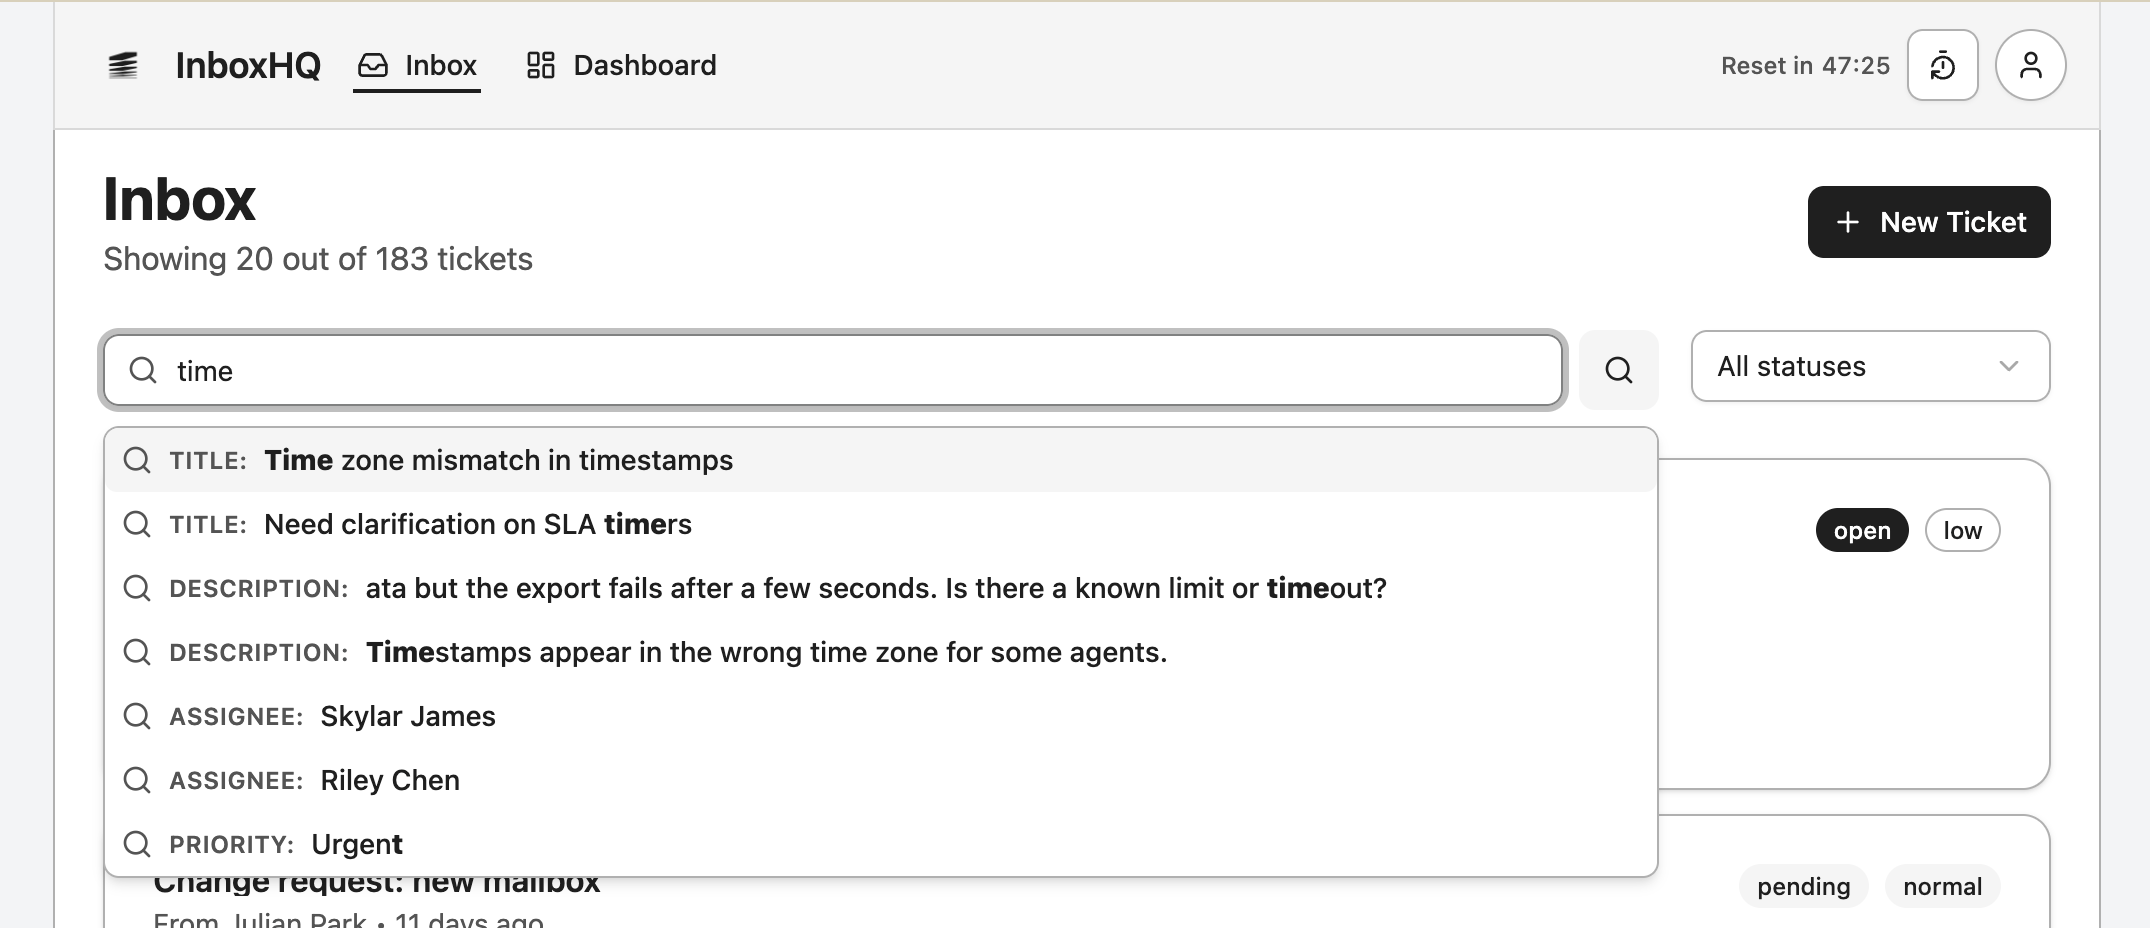This screenshot has height=928, width=2150.
Task: Pick the Skylar James assignee suggestion
Action: tap(407, 716)
